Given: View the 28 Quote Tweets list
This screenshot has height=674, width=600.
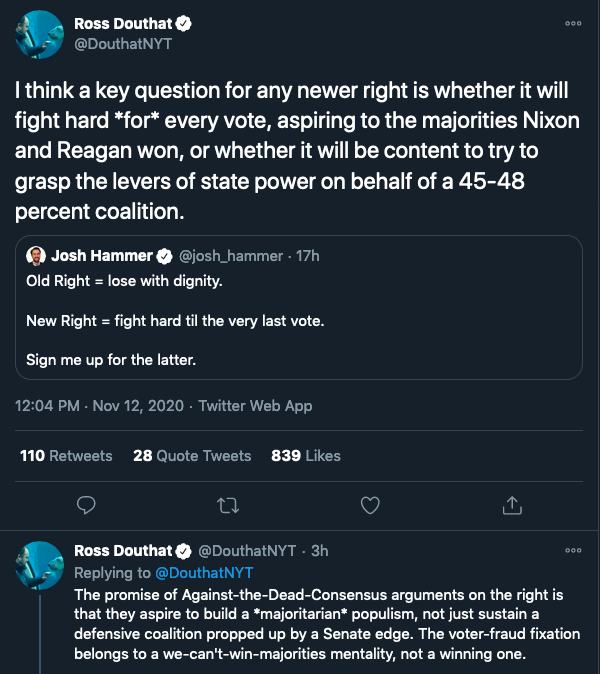Looking at the screenshot, I should (192, 455).
